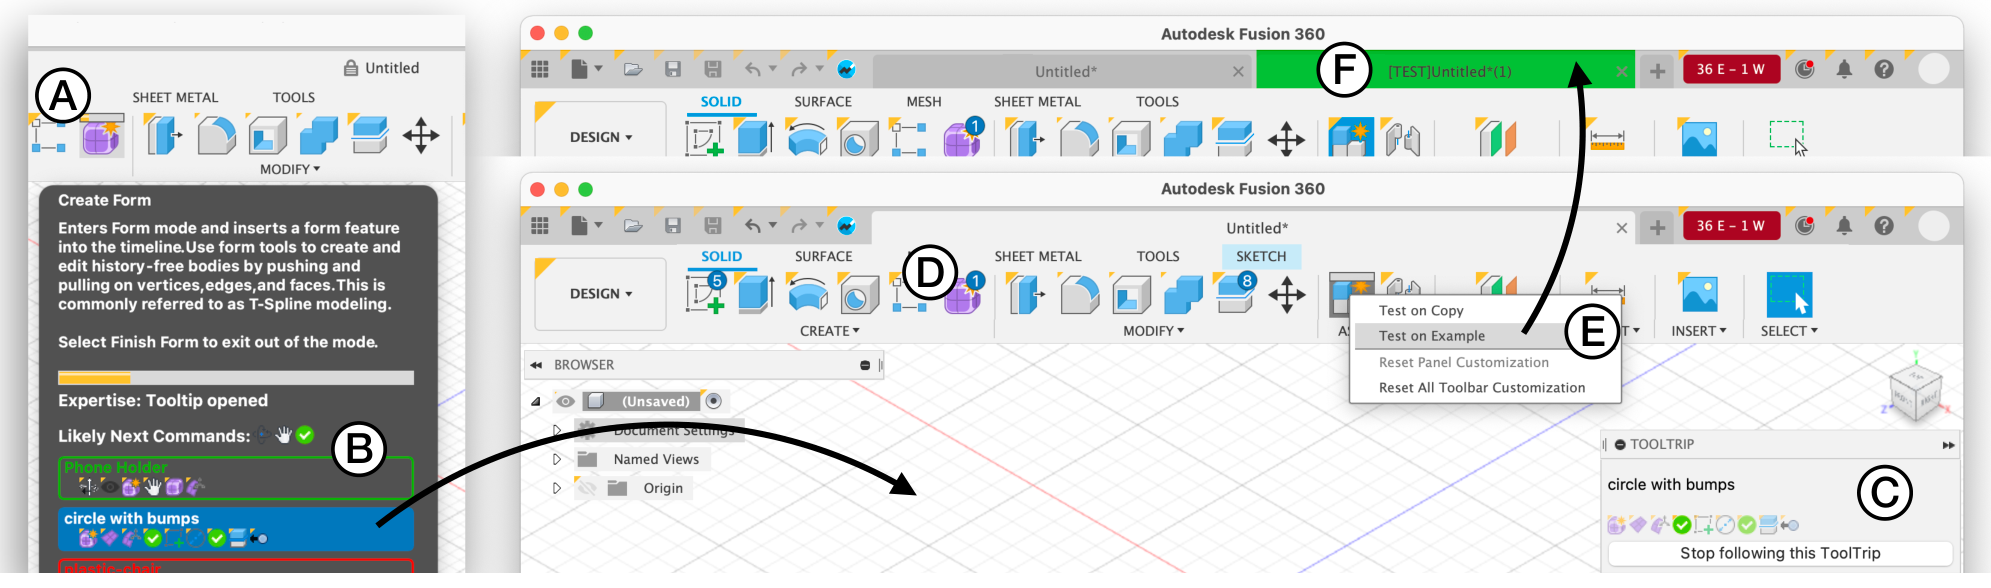Screen dimensions: 1991x588
Task: Switch to SHEET METAL tab in lower window
Action: pos(1038,257)
